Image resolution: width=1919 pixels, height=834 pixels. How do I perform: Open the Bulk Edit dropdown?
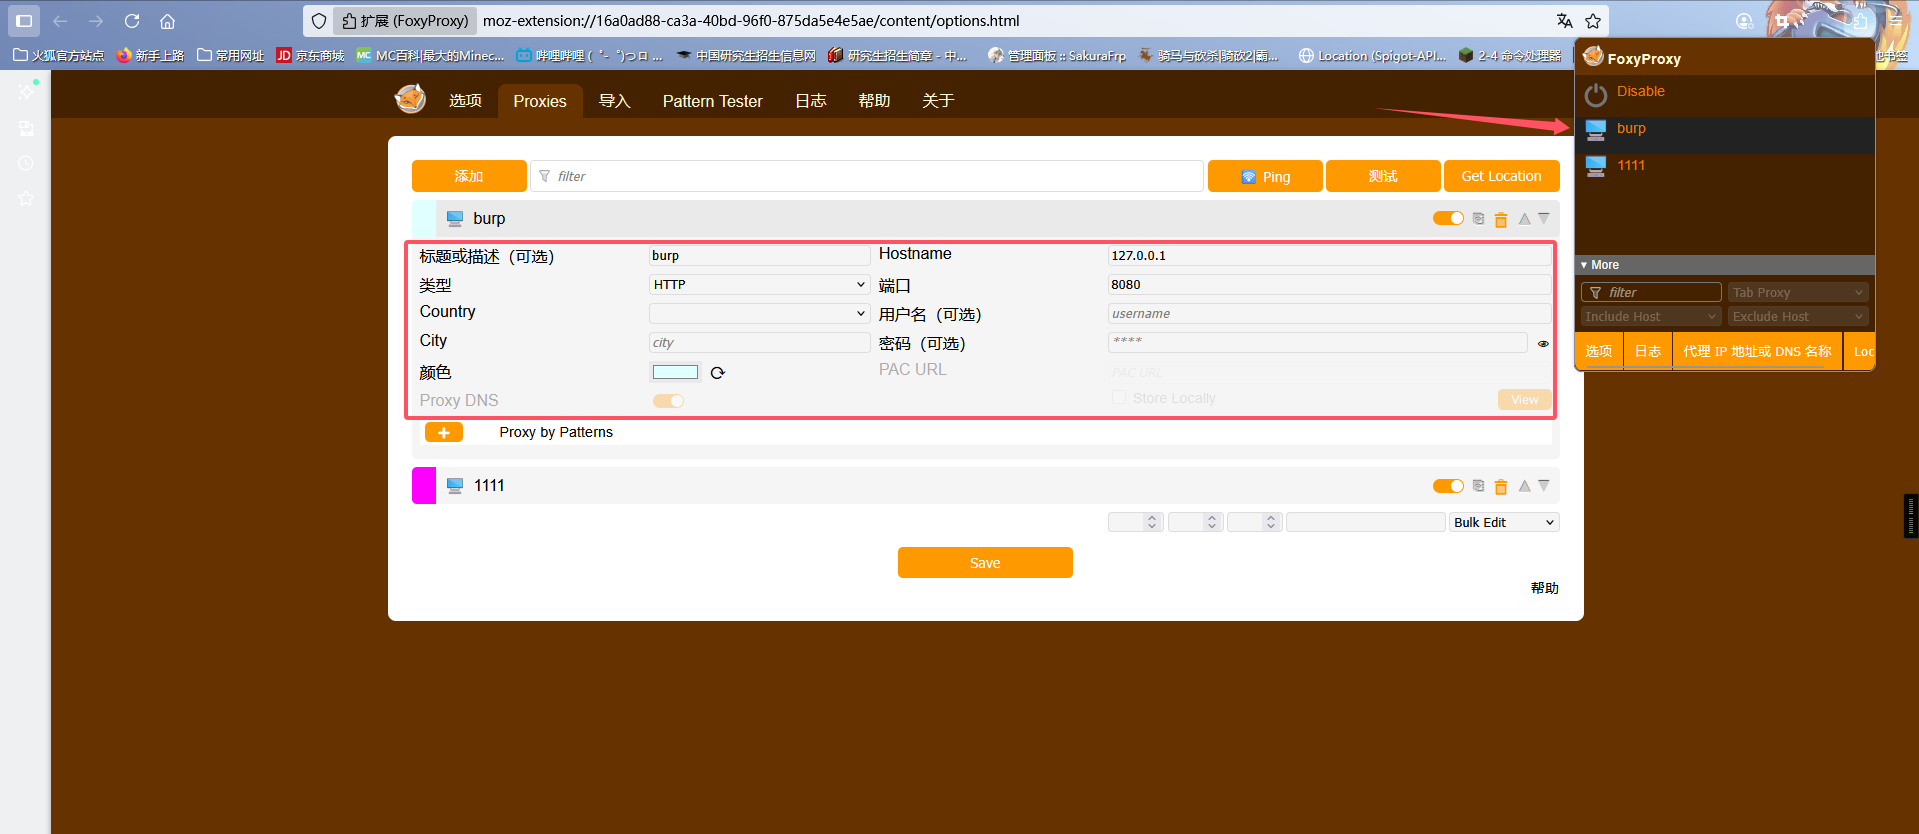pos(1503,522)
